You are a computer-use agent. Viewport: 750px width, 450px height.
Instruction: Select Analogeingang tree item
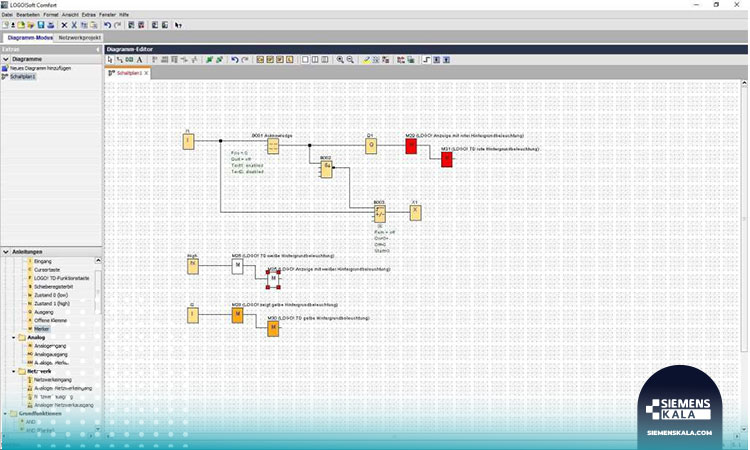50,346
